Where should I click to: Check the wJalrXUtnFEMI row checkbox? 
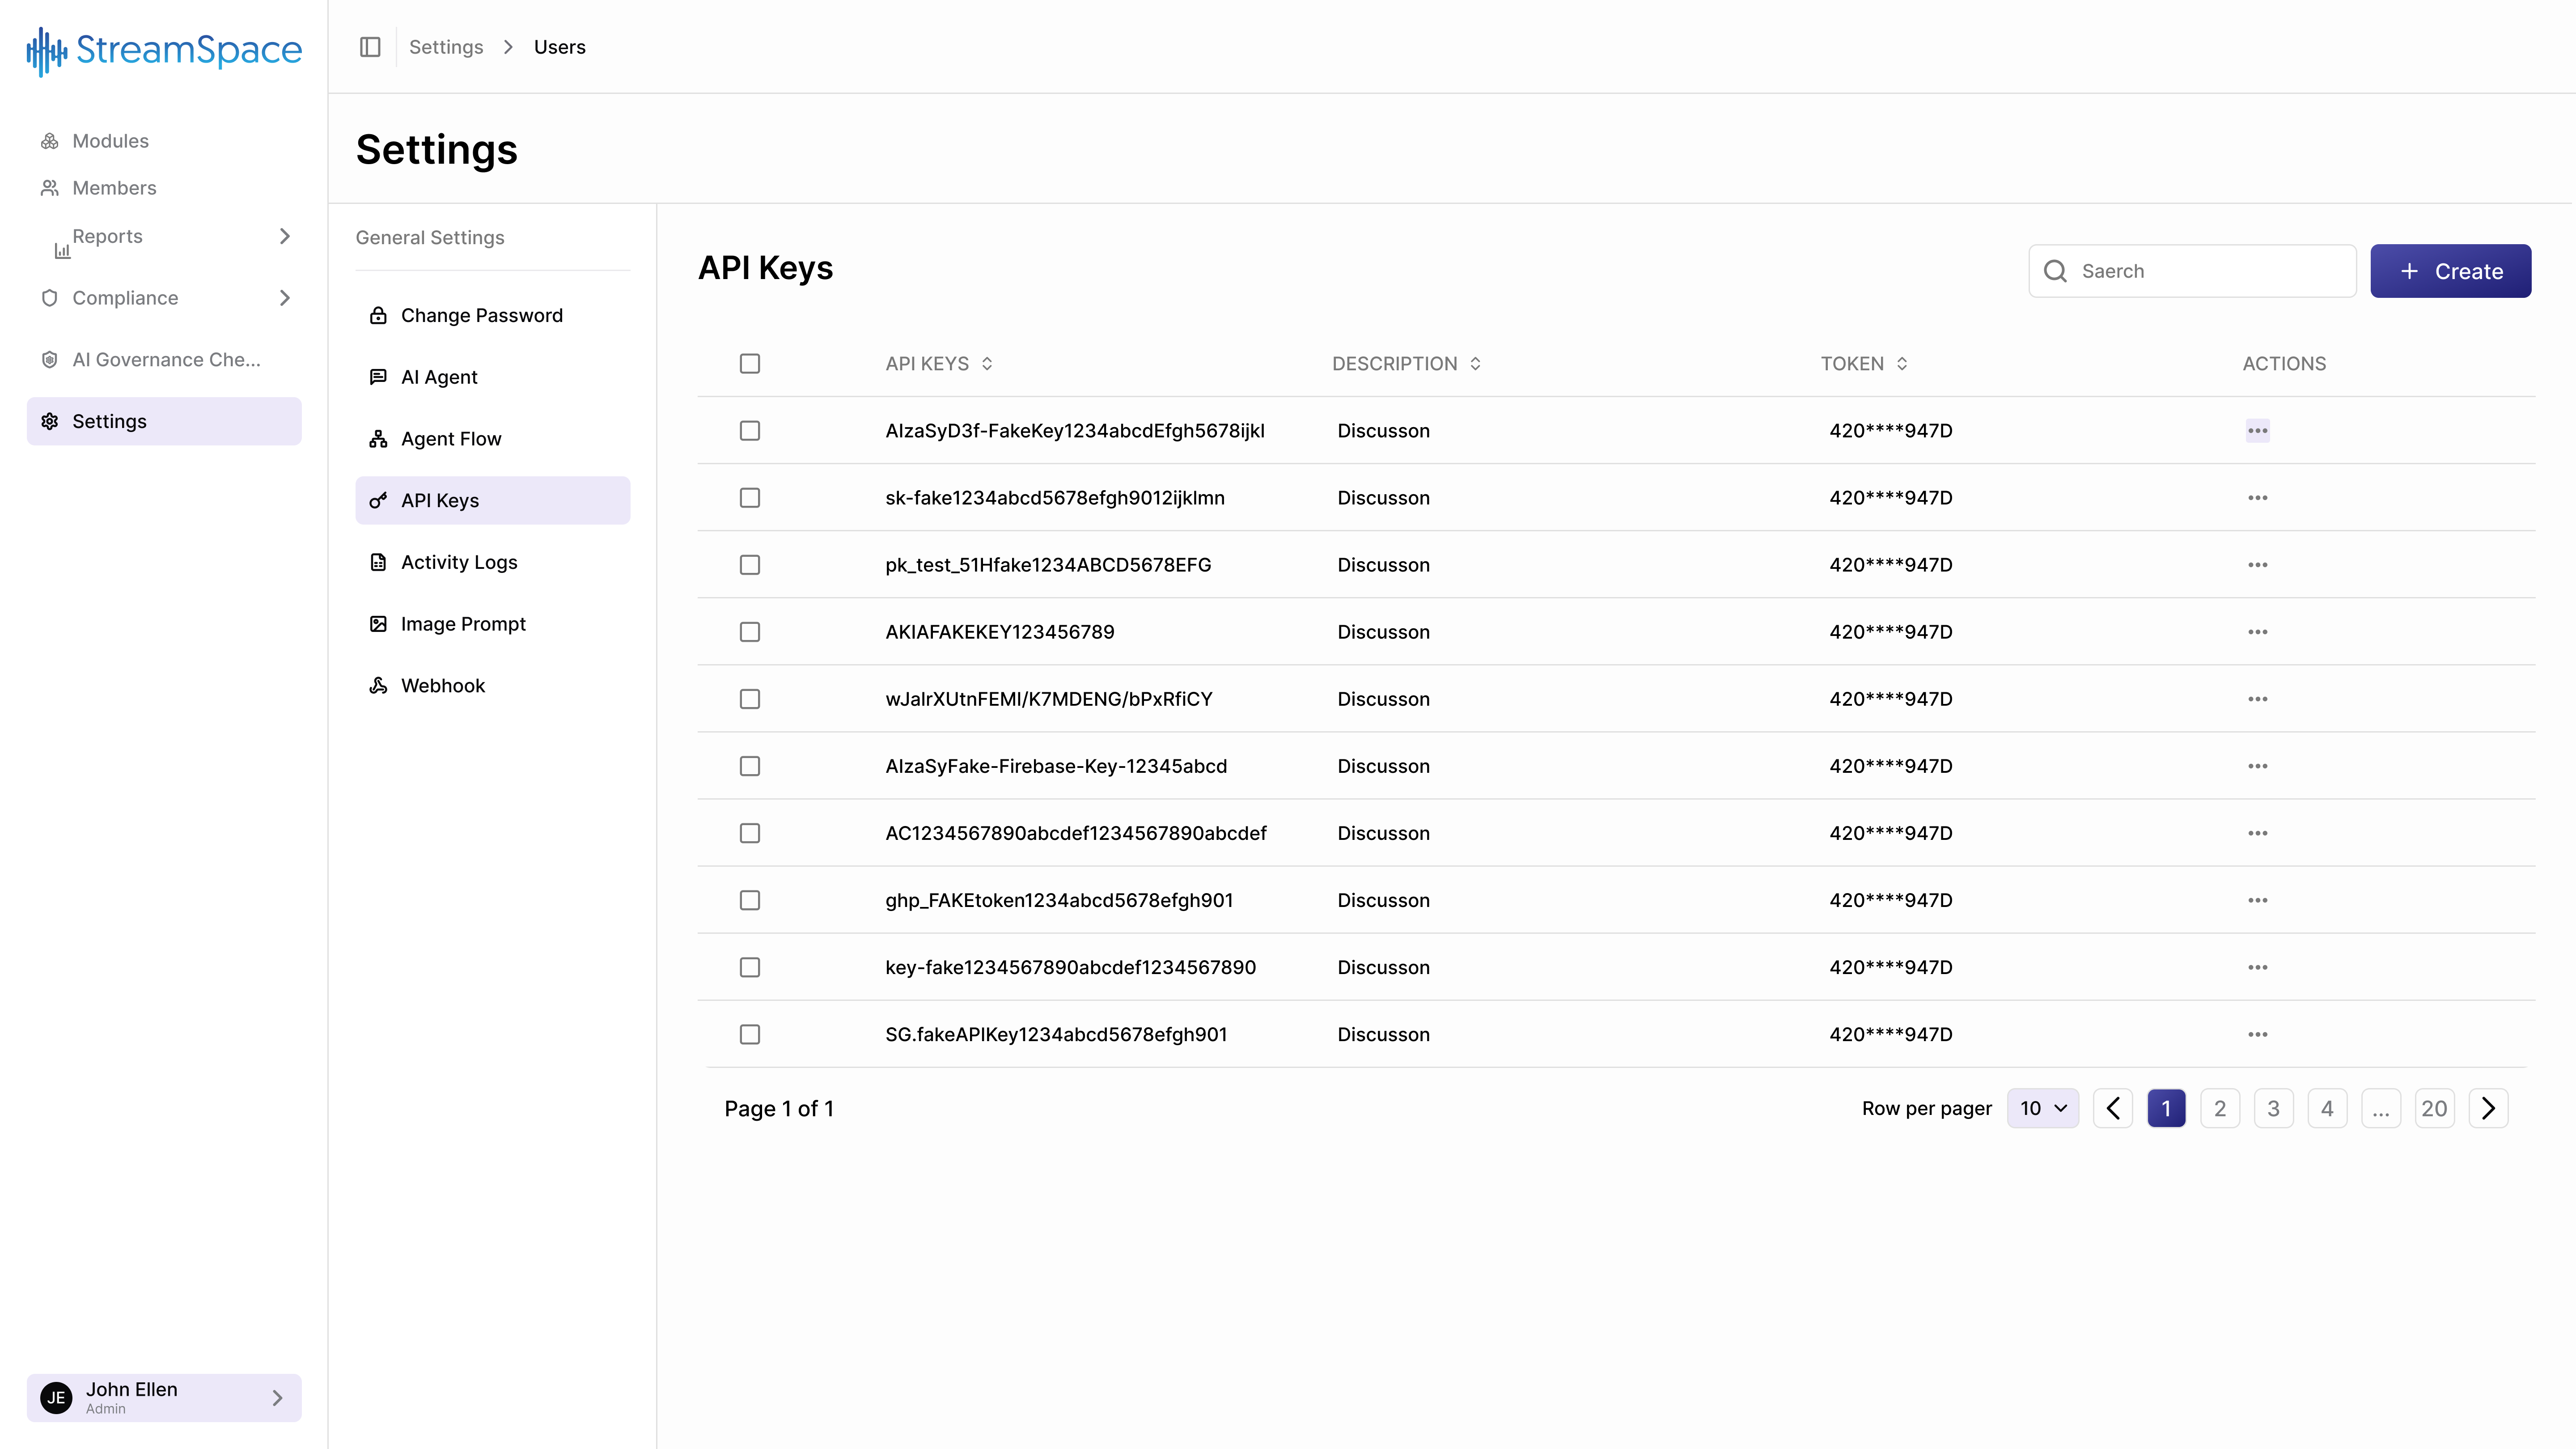[x=750, y=699]
